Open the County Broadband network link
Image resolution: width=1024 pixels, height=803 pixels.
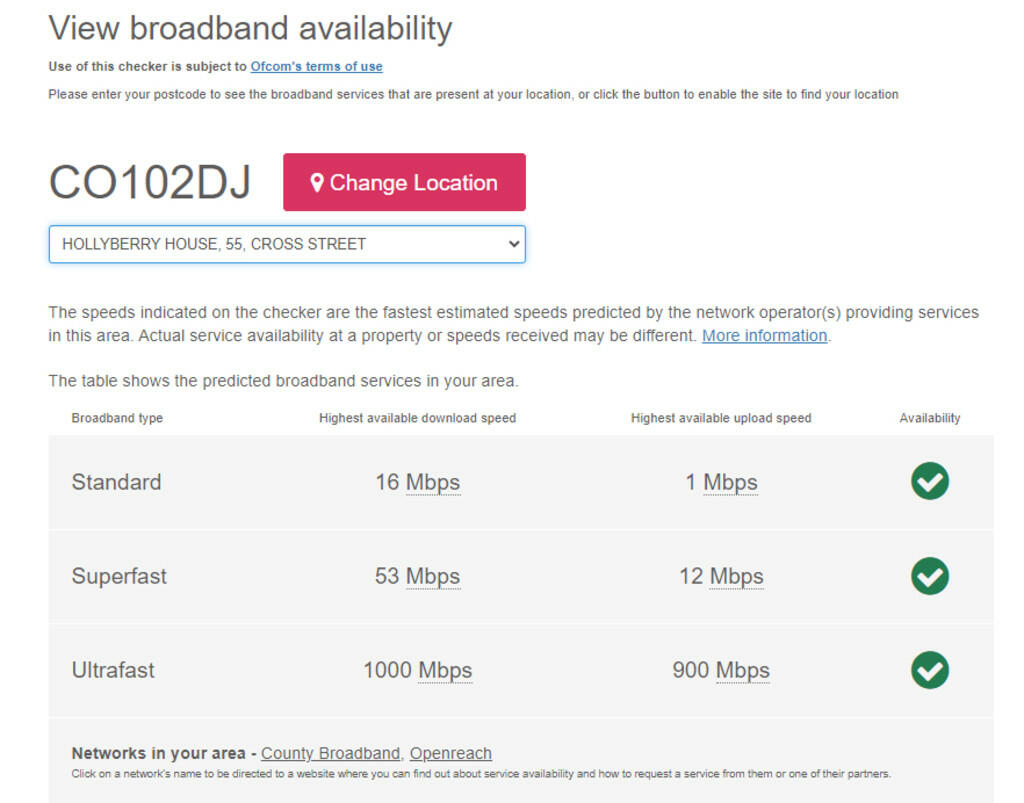coord(331,754)
